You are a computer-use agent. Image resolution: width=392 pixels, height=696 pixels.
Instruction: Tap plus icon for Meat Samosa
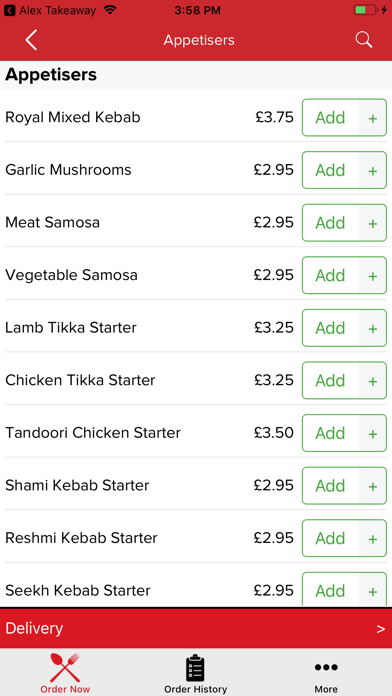[x=373, y=223]
